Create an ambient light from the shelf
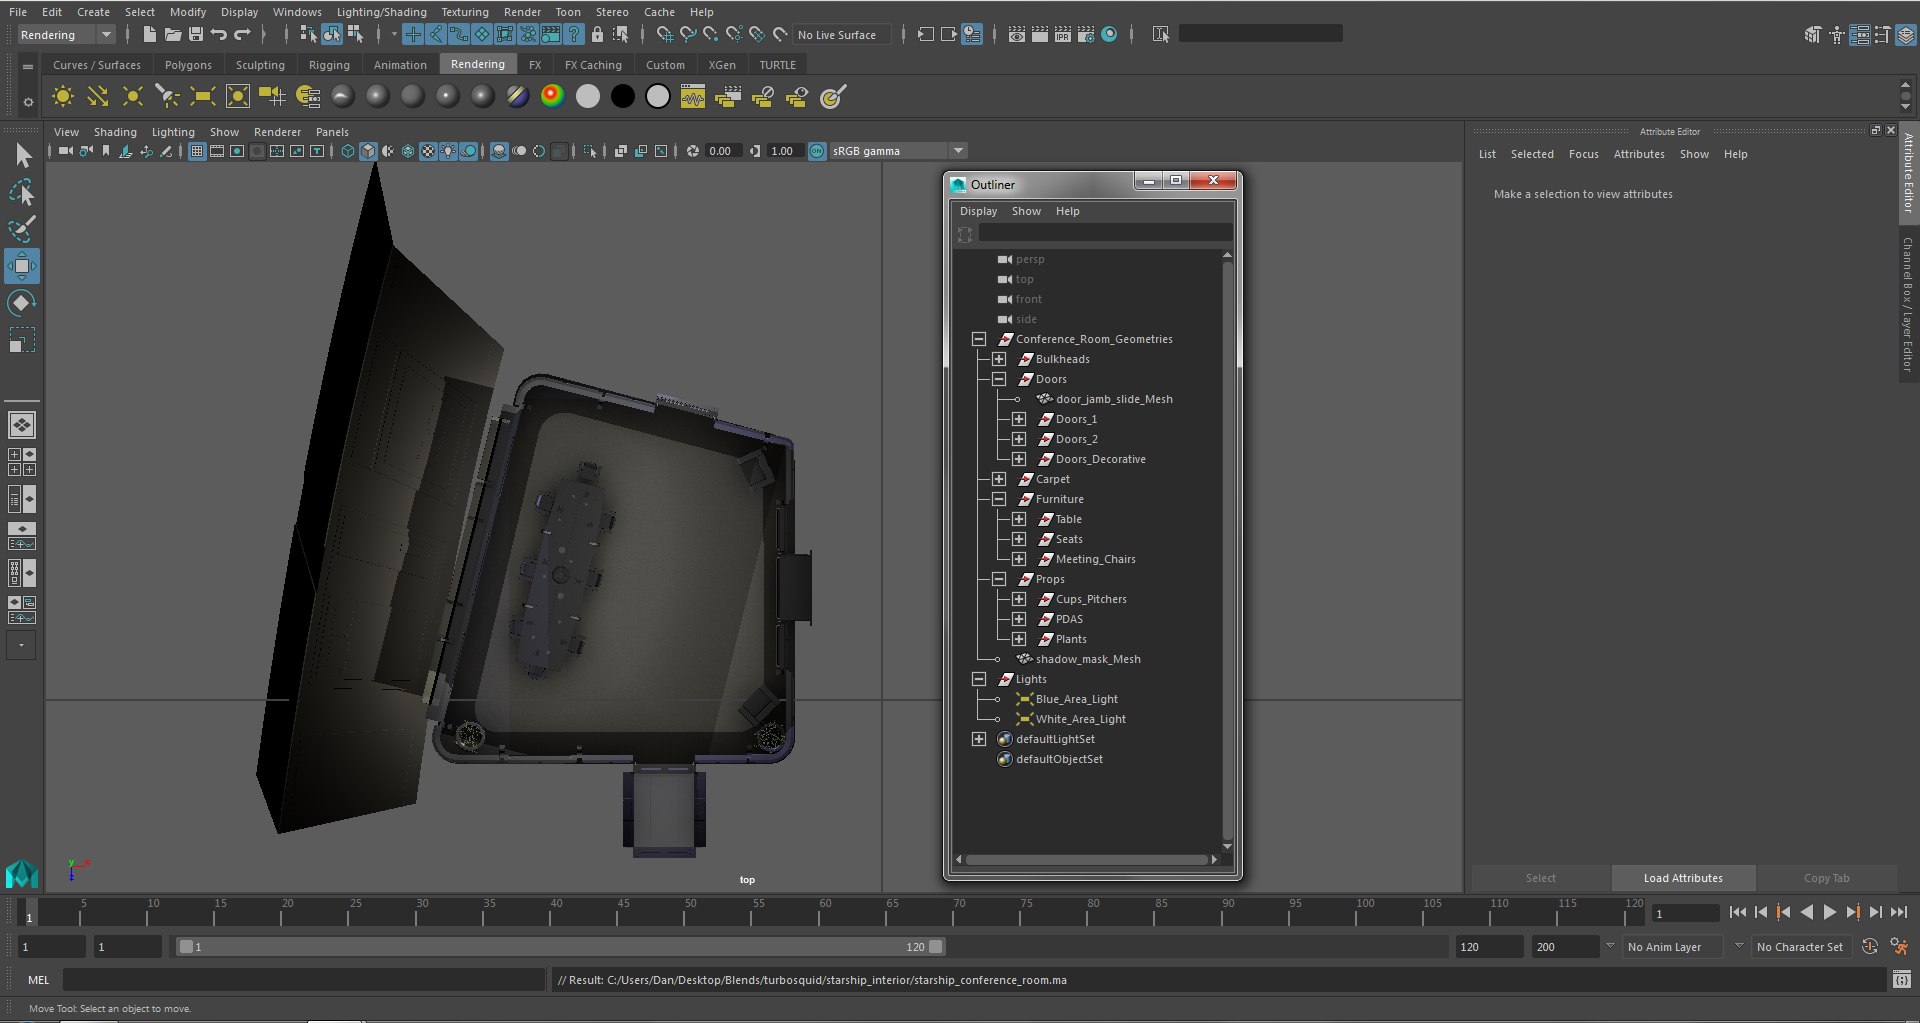 pyautogui.click(x=62, y=96)
